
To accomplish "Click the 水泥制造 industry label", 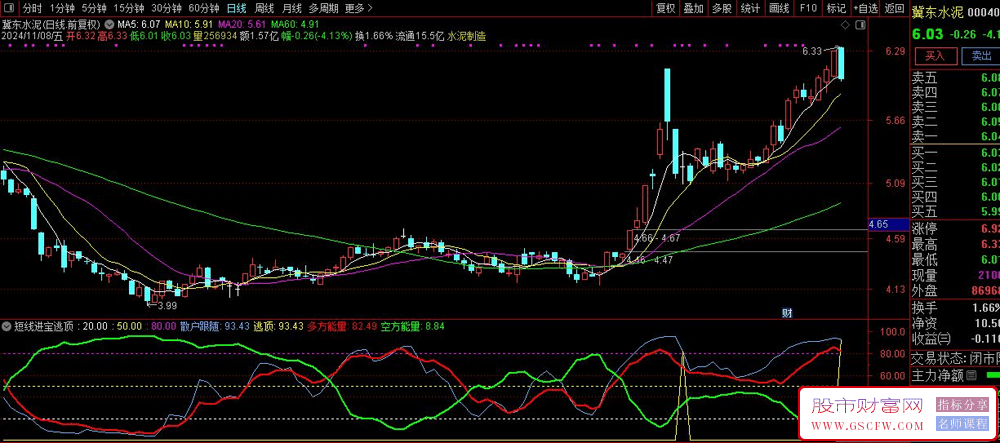I will 466,35.
